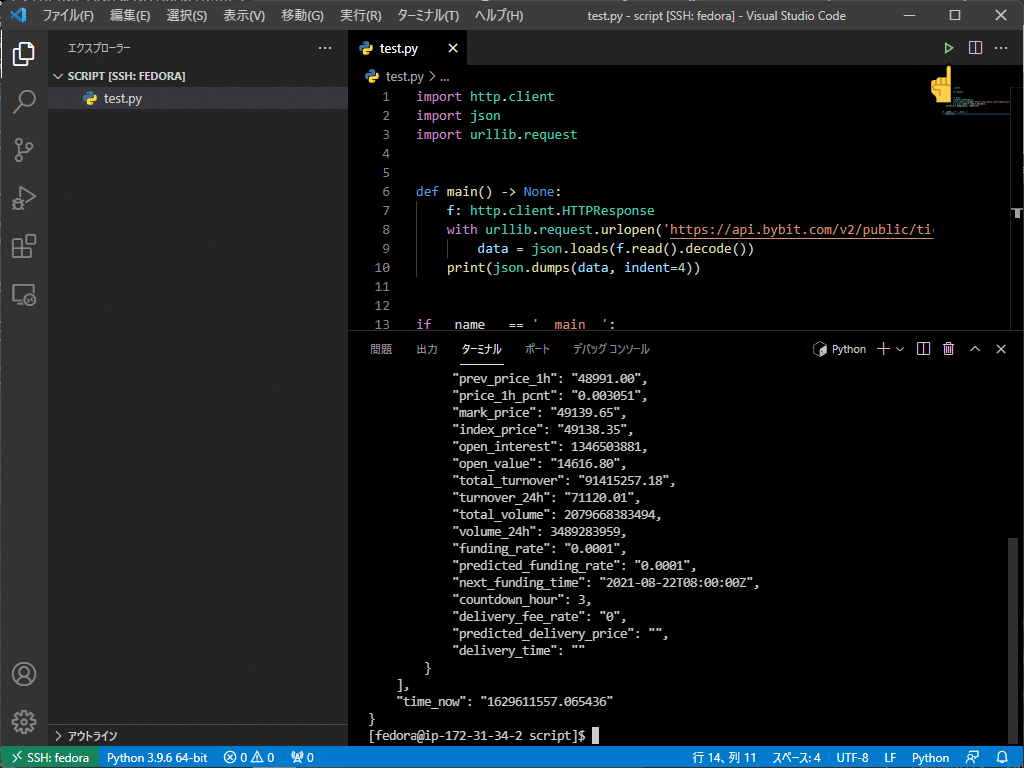
Task: Select the test.py editor tab
Action: click(408, 48)
